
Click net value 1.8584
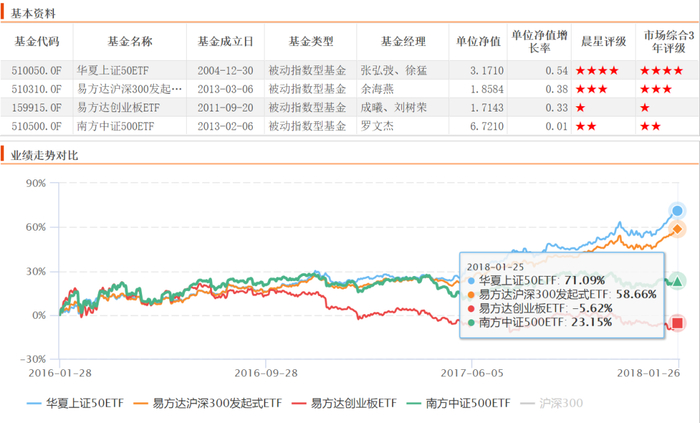[487, 89]
